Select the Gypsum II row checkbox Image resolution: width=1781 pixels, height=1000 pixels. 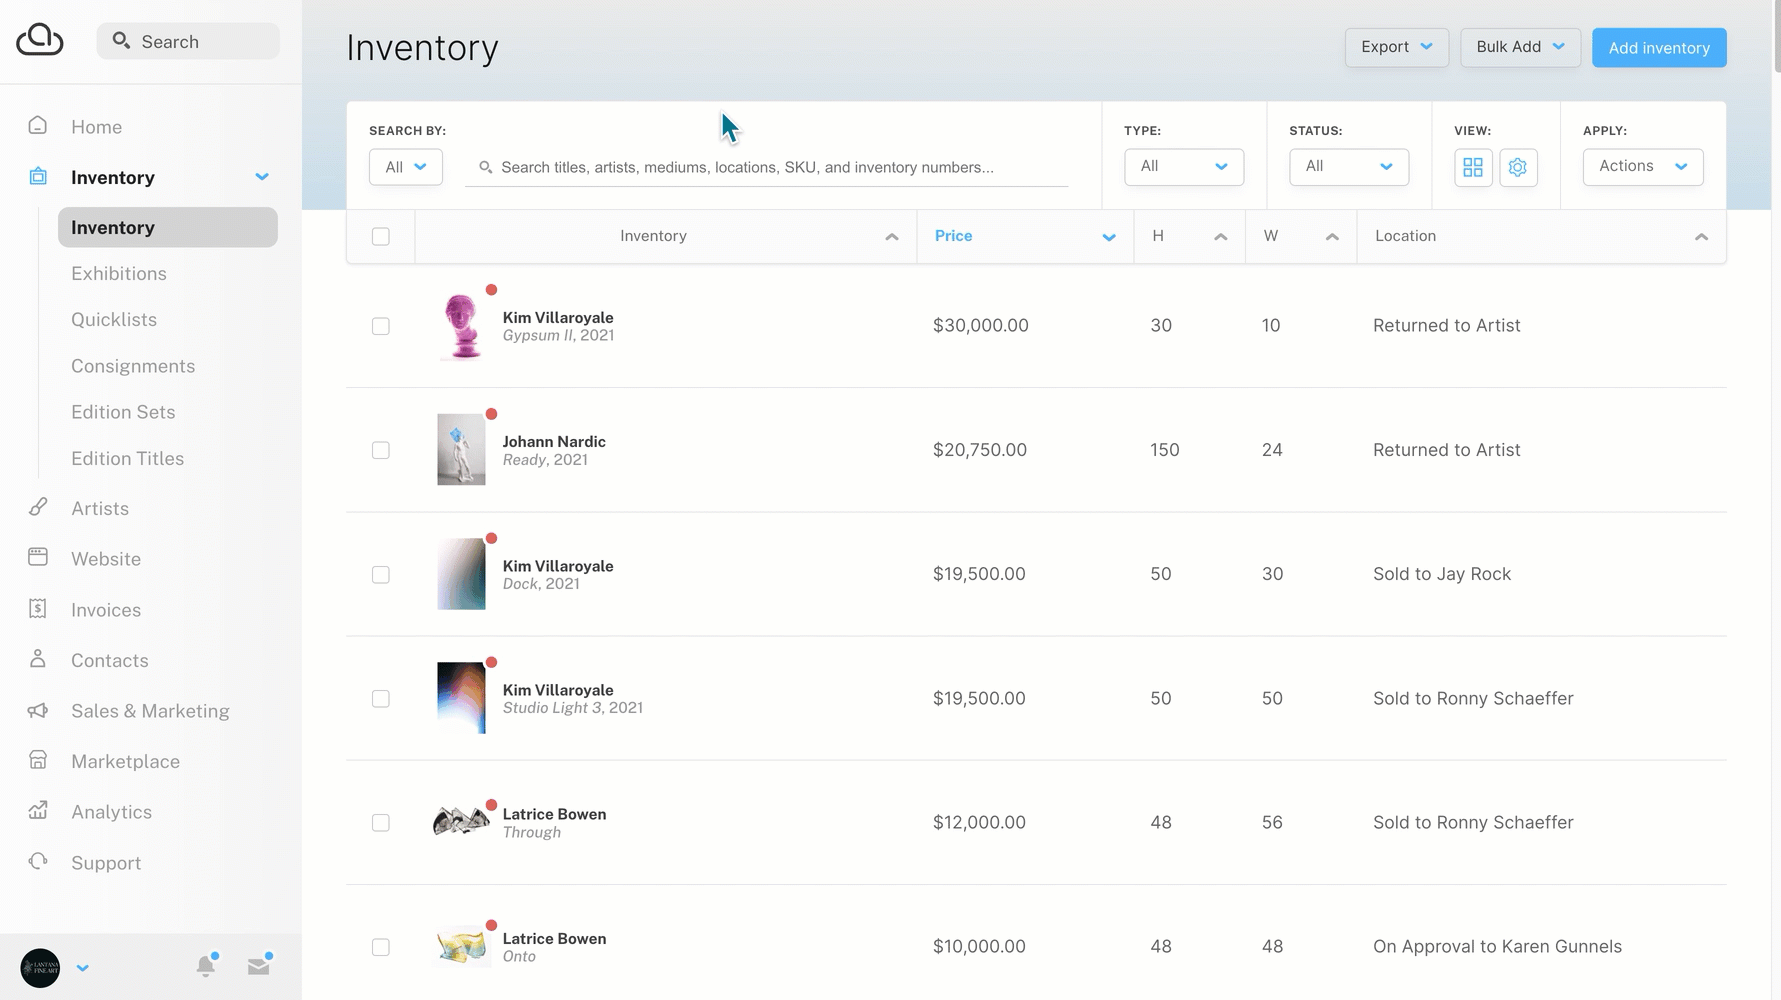tap(381, 326)
